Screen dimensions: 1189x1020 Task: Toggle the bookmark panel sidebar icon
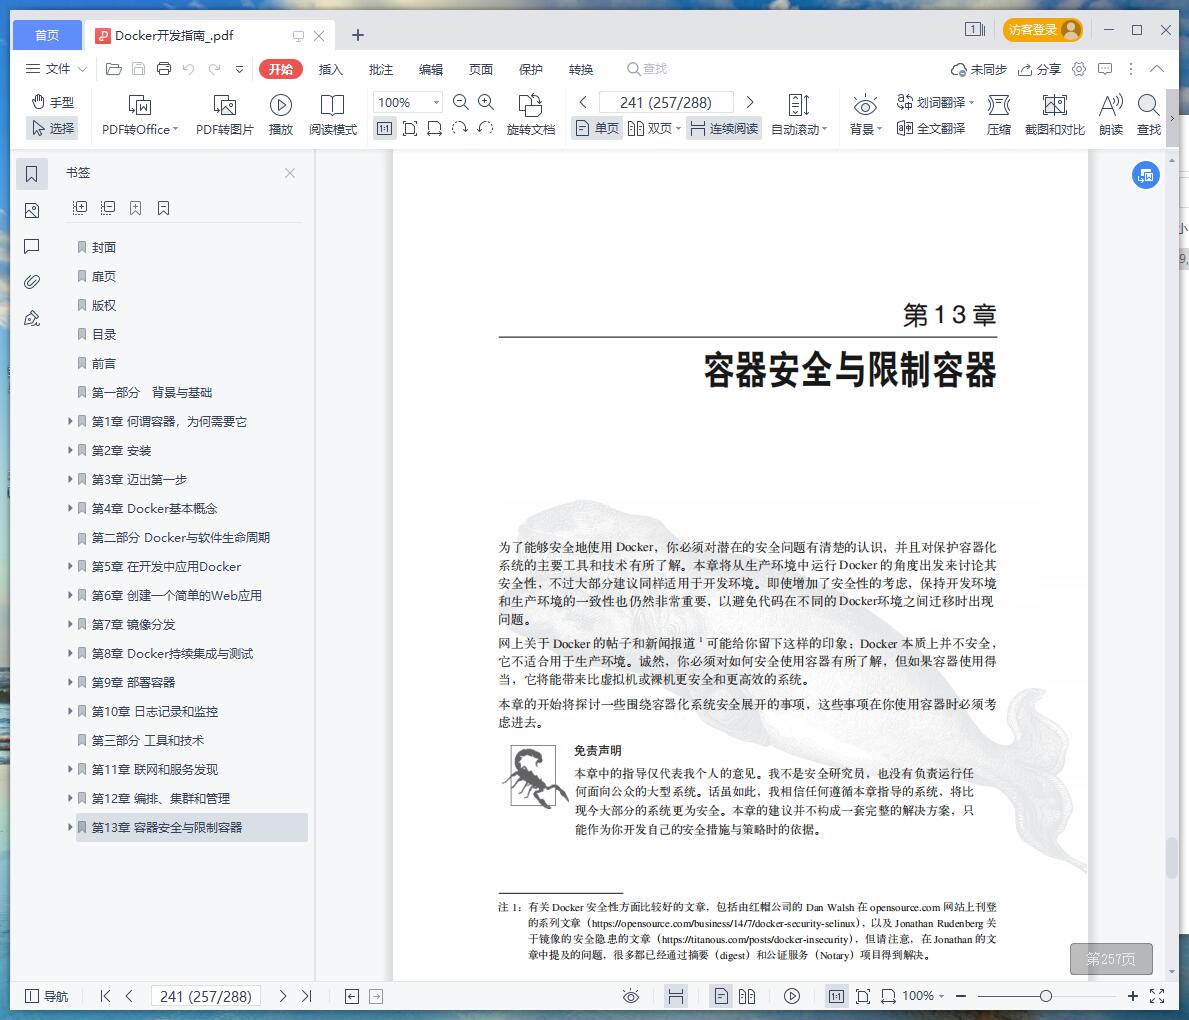32,174
